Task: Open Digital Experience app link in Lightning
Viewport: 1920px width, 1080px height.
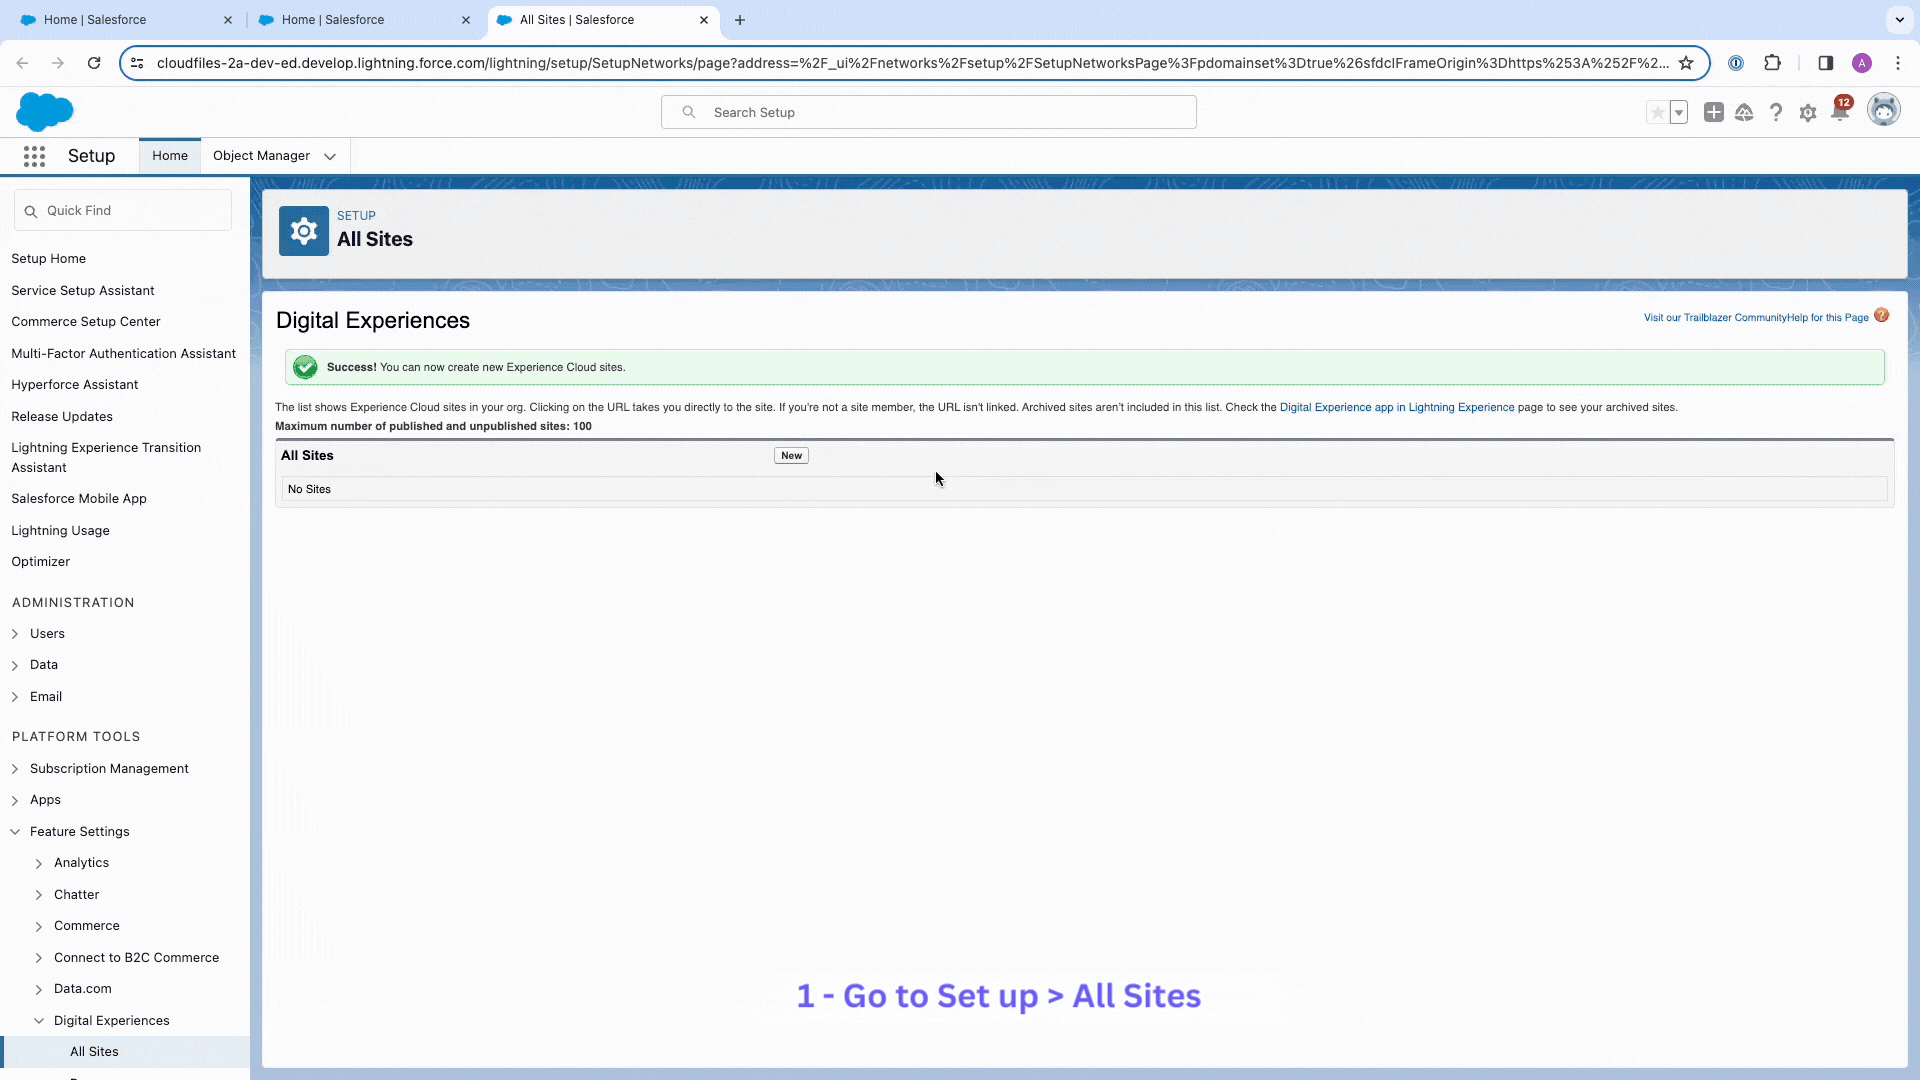Action: click(1396, 406)
